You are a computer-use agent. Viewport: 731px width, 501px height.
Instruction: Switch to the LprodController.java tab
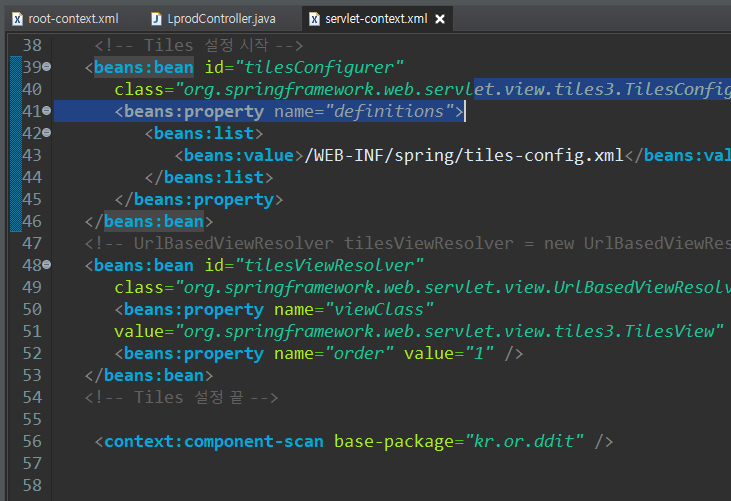214,19
